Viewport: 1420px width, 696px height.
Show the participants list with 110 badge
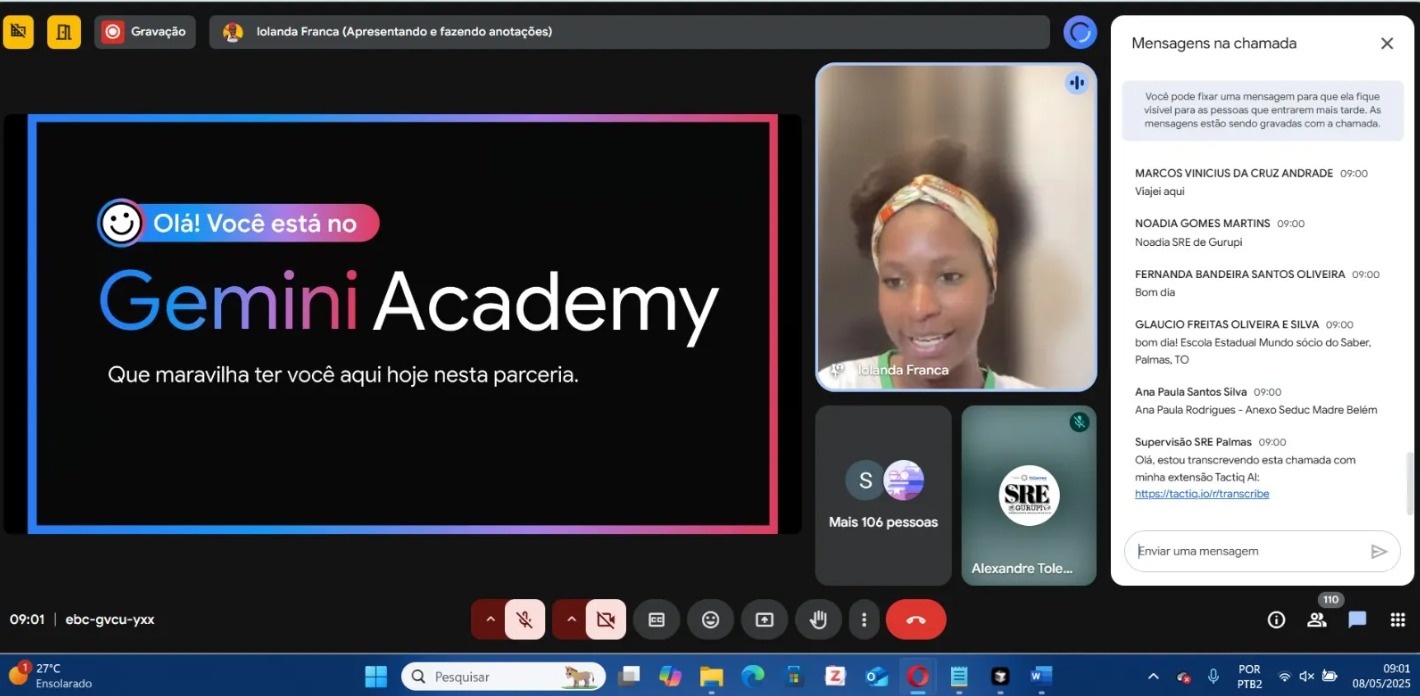click(x=1317, y=620)
